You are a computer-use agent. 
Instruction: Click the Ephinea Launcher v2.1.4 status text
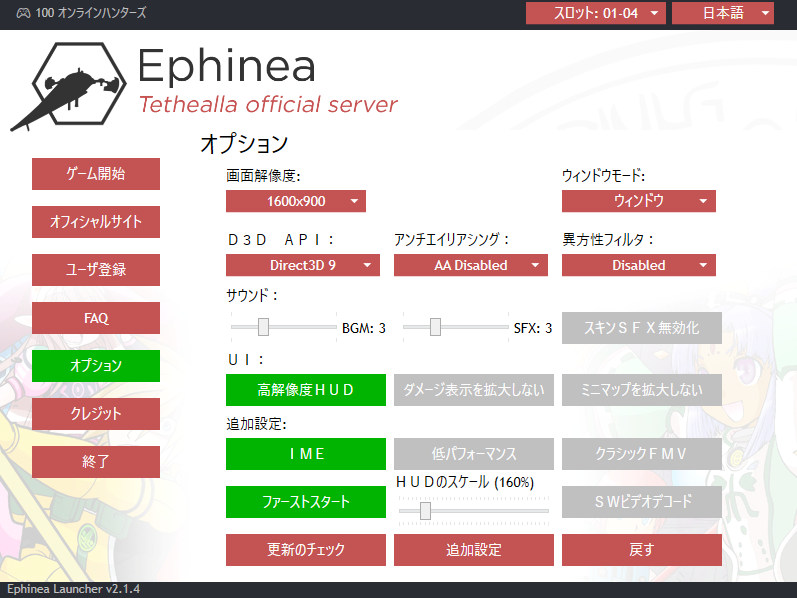[73, 589]
